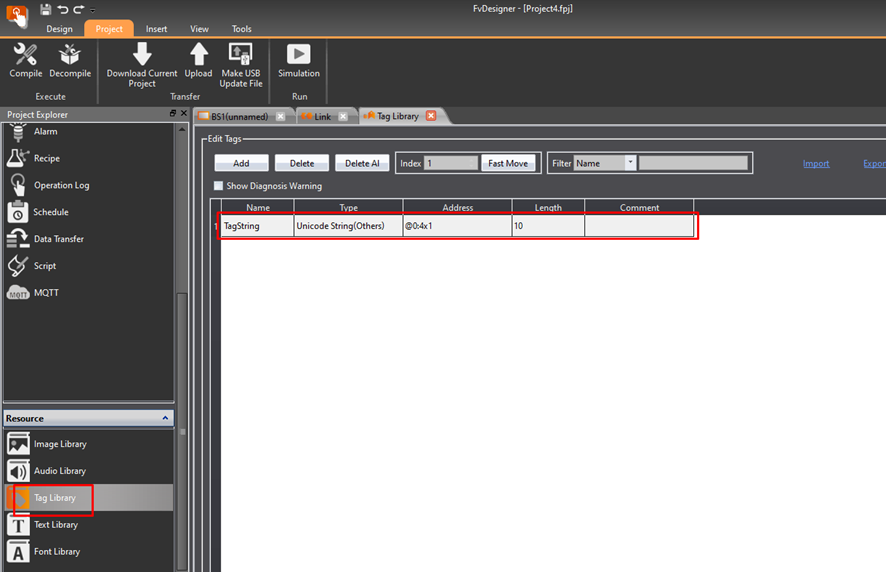Collapse the Resource panel section
This screenshot has width=886, height=572.
pyautogui.click(x=166, y=418)
